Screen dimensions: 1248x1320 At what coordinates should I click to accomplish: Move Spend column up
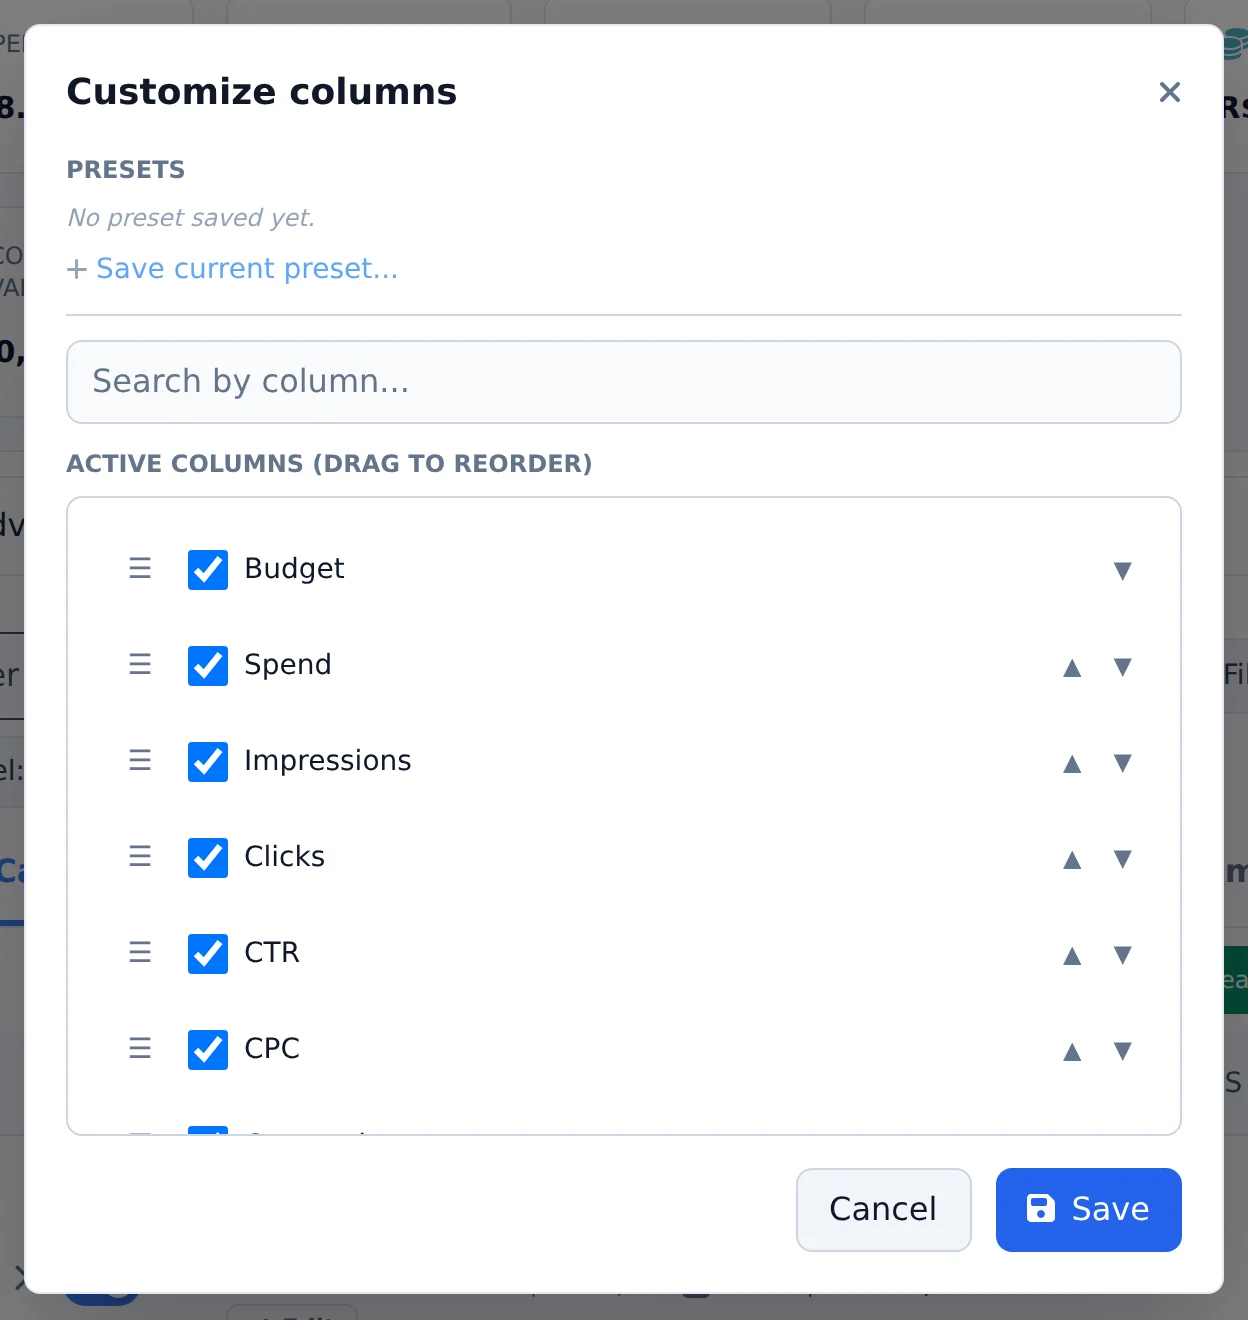tap(1072, 666)
